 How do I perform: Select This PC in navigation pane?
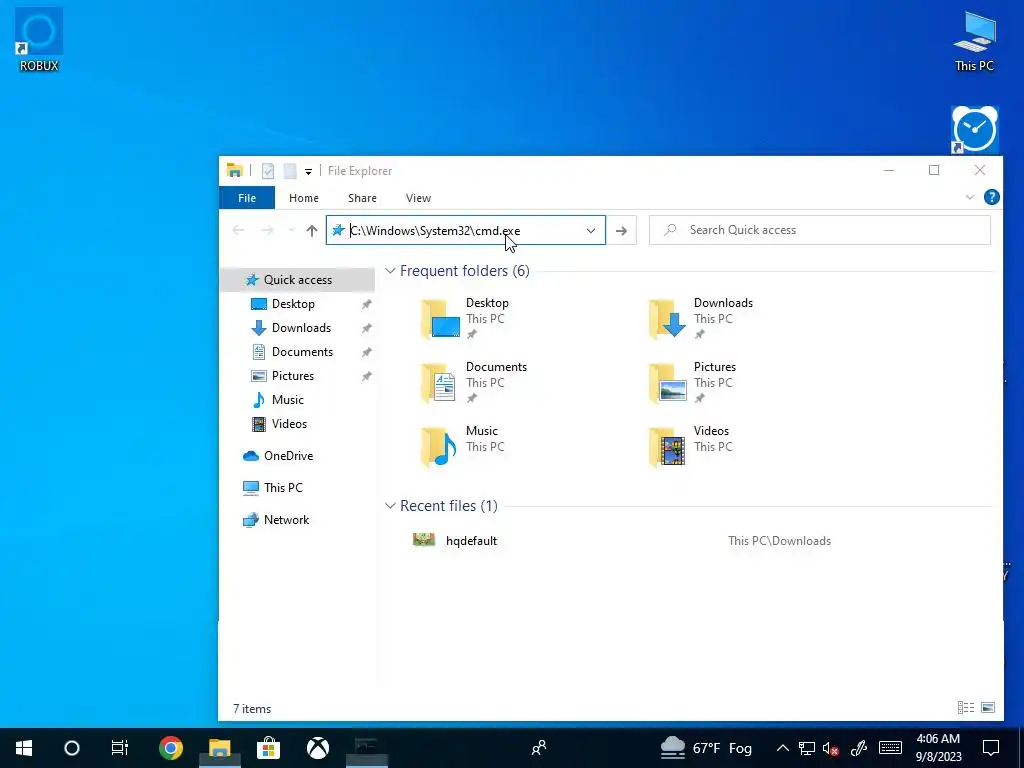click(x=283, y=487)
